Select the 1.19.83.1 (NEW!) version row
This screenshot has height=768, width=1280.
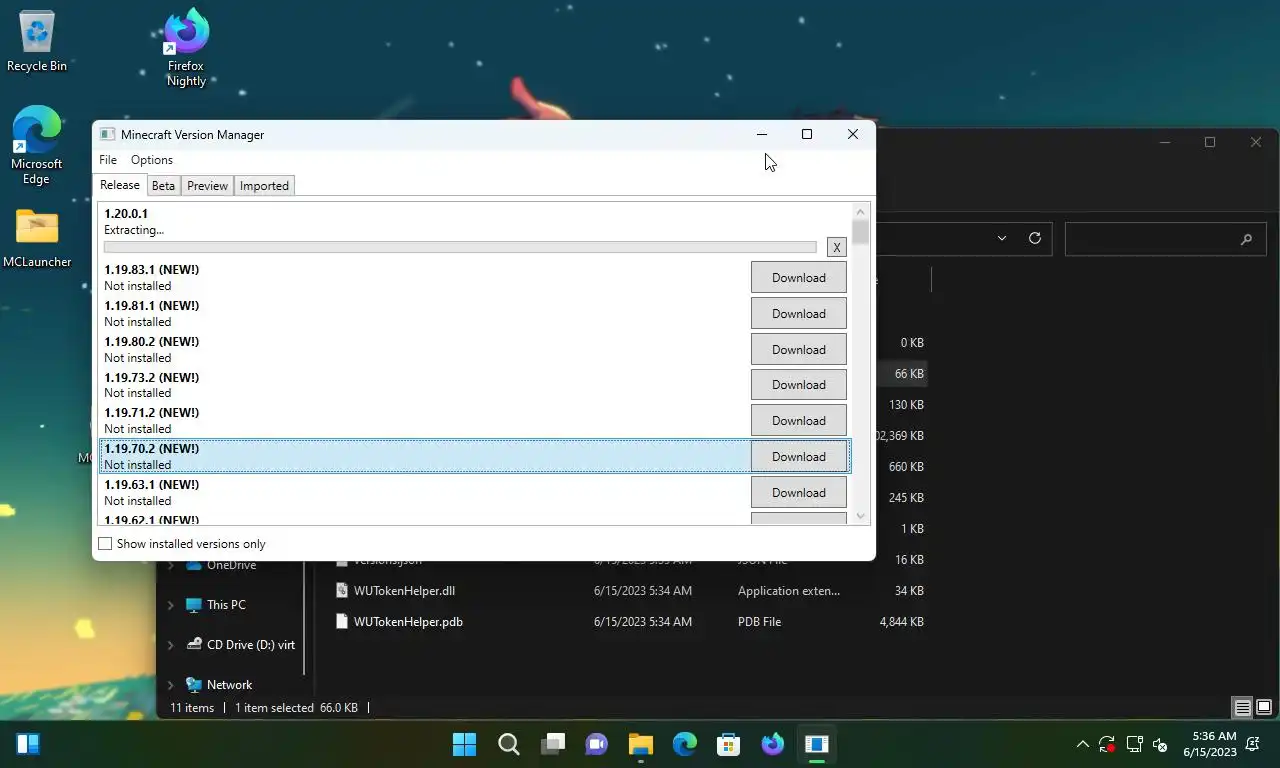pos(475,278)
